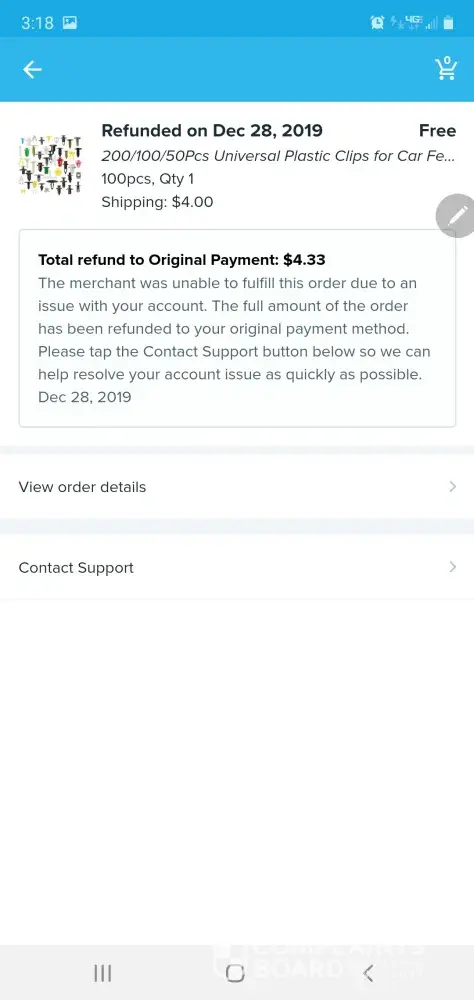Tap the 3:18 clock in status bar
The width and height of the screenshot is (474, 1000).
point(37,23)
